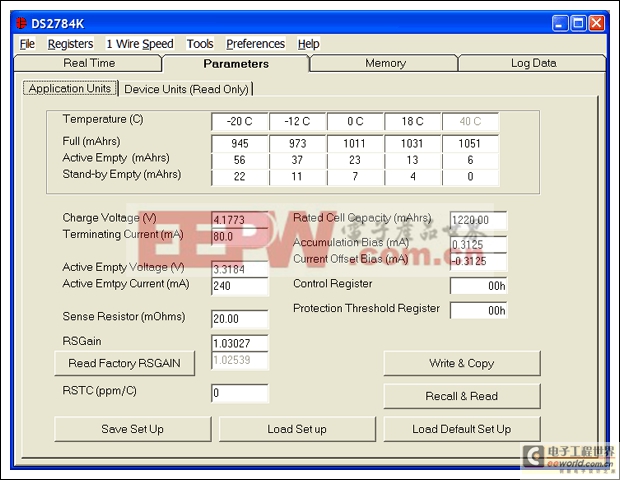Image resolution: width=620 pixels, height=480 pixels.
Task: Switch to the Real Time tab
Action: point(89,63)
